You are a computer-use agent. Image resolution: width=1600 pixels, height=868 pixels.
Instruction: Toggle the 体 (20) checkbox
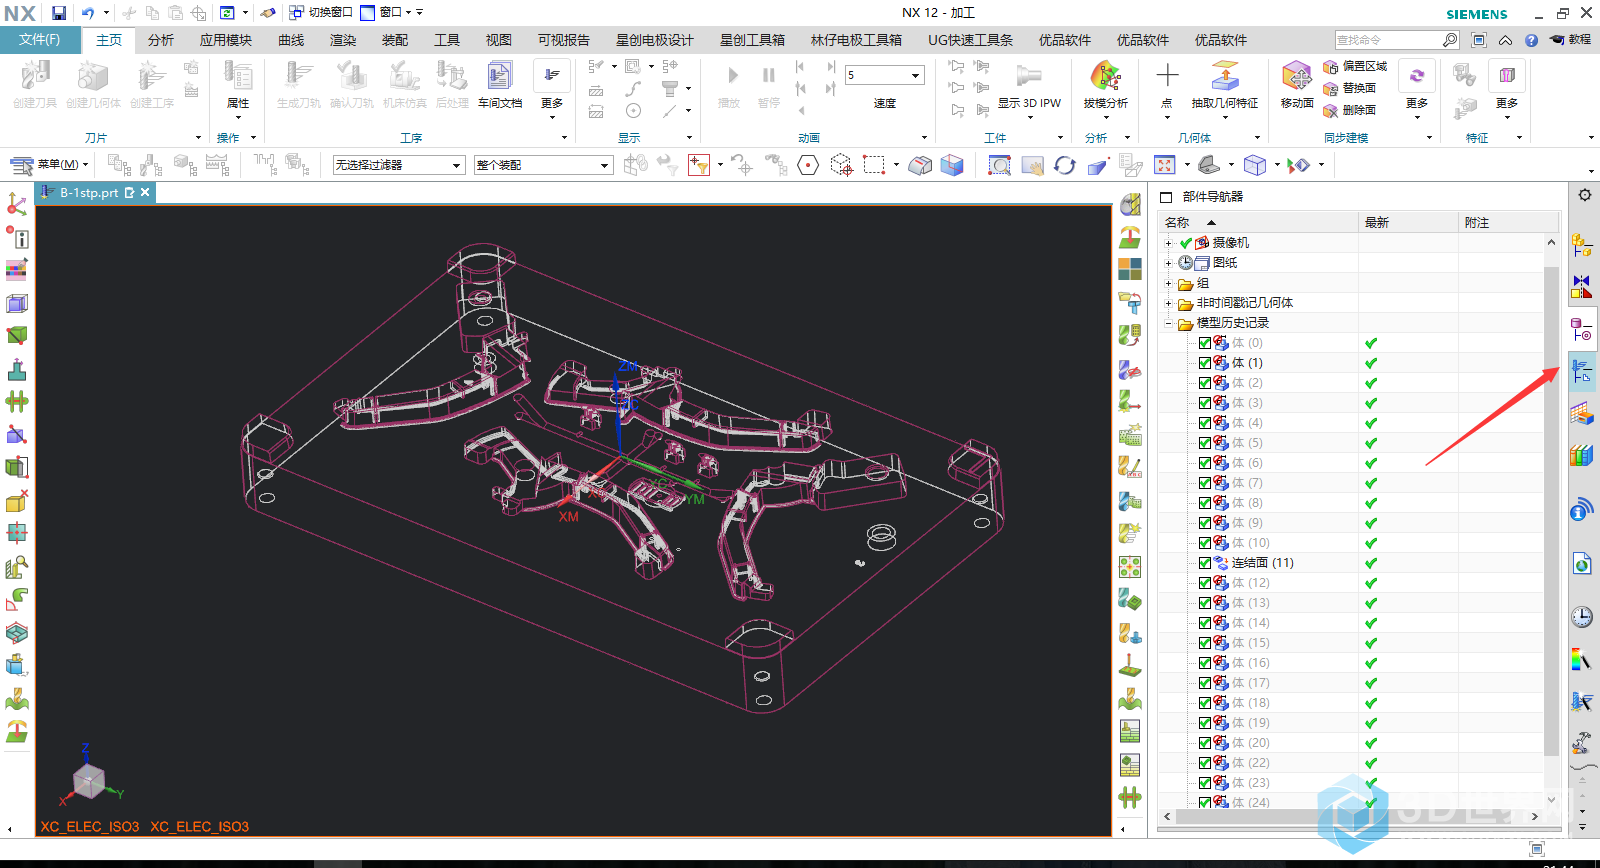click(1205, 743)
